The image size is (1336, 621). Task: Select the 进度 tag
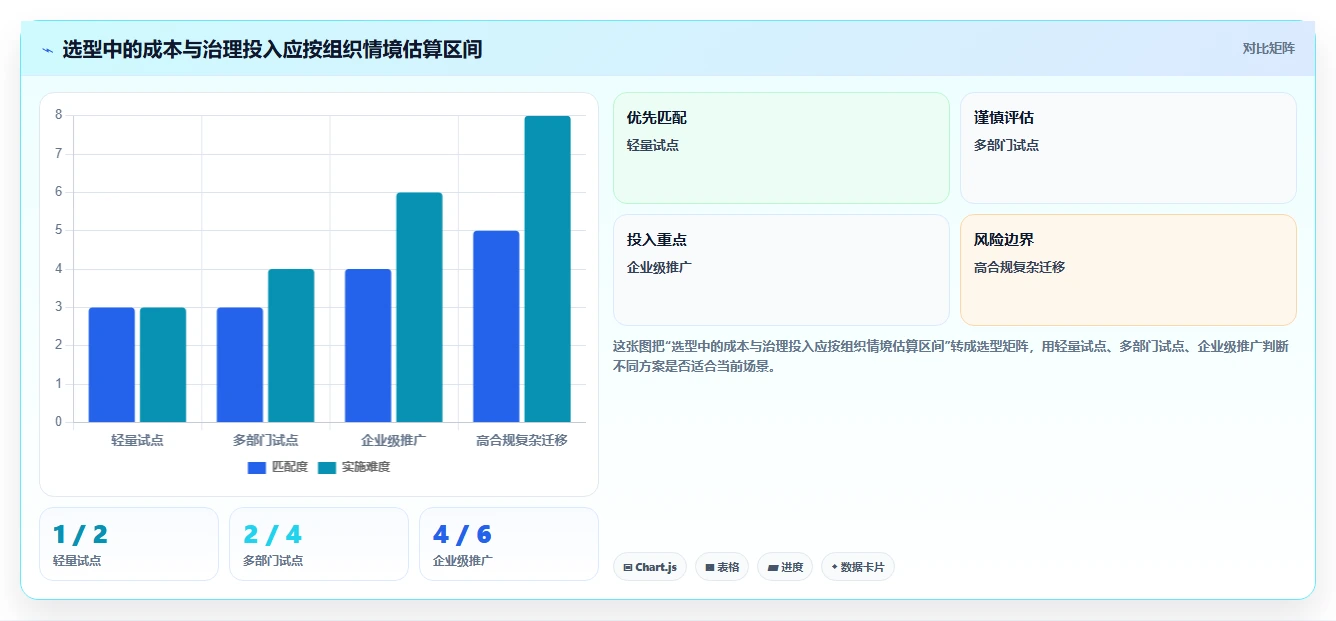785,567
